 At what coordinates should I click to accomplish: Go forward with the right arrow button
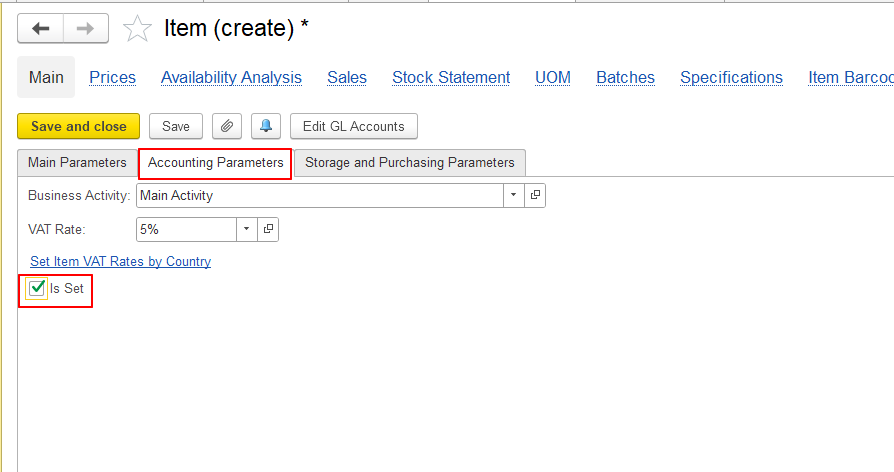86,29
